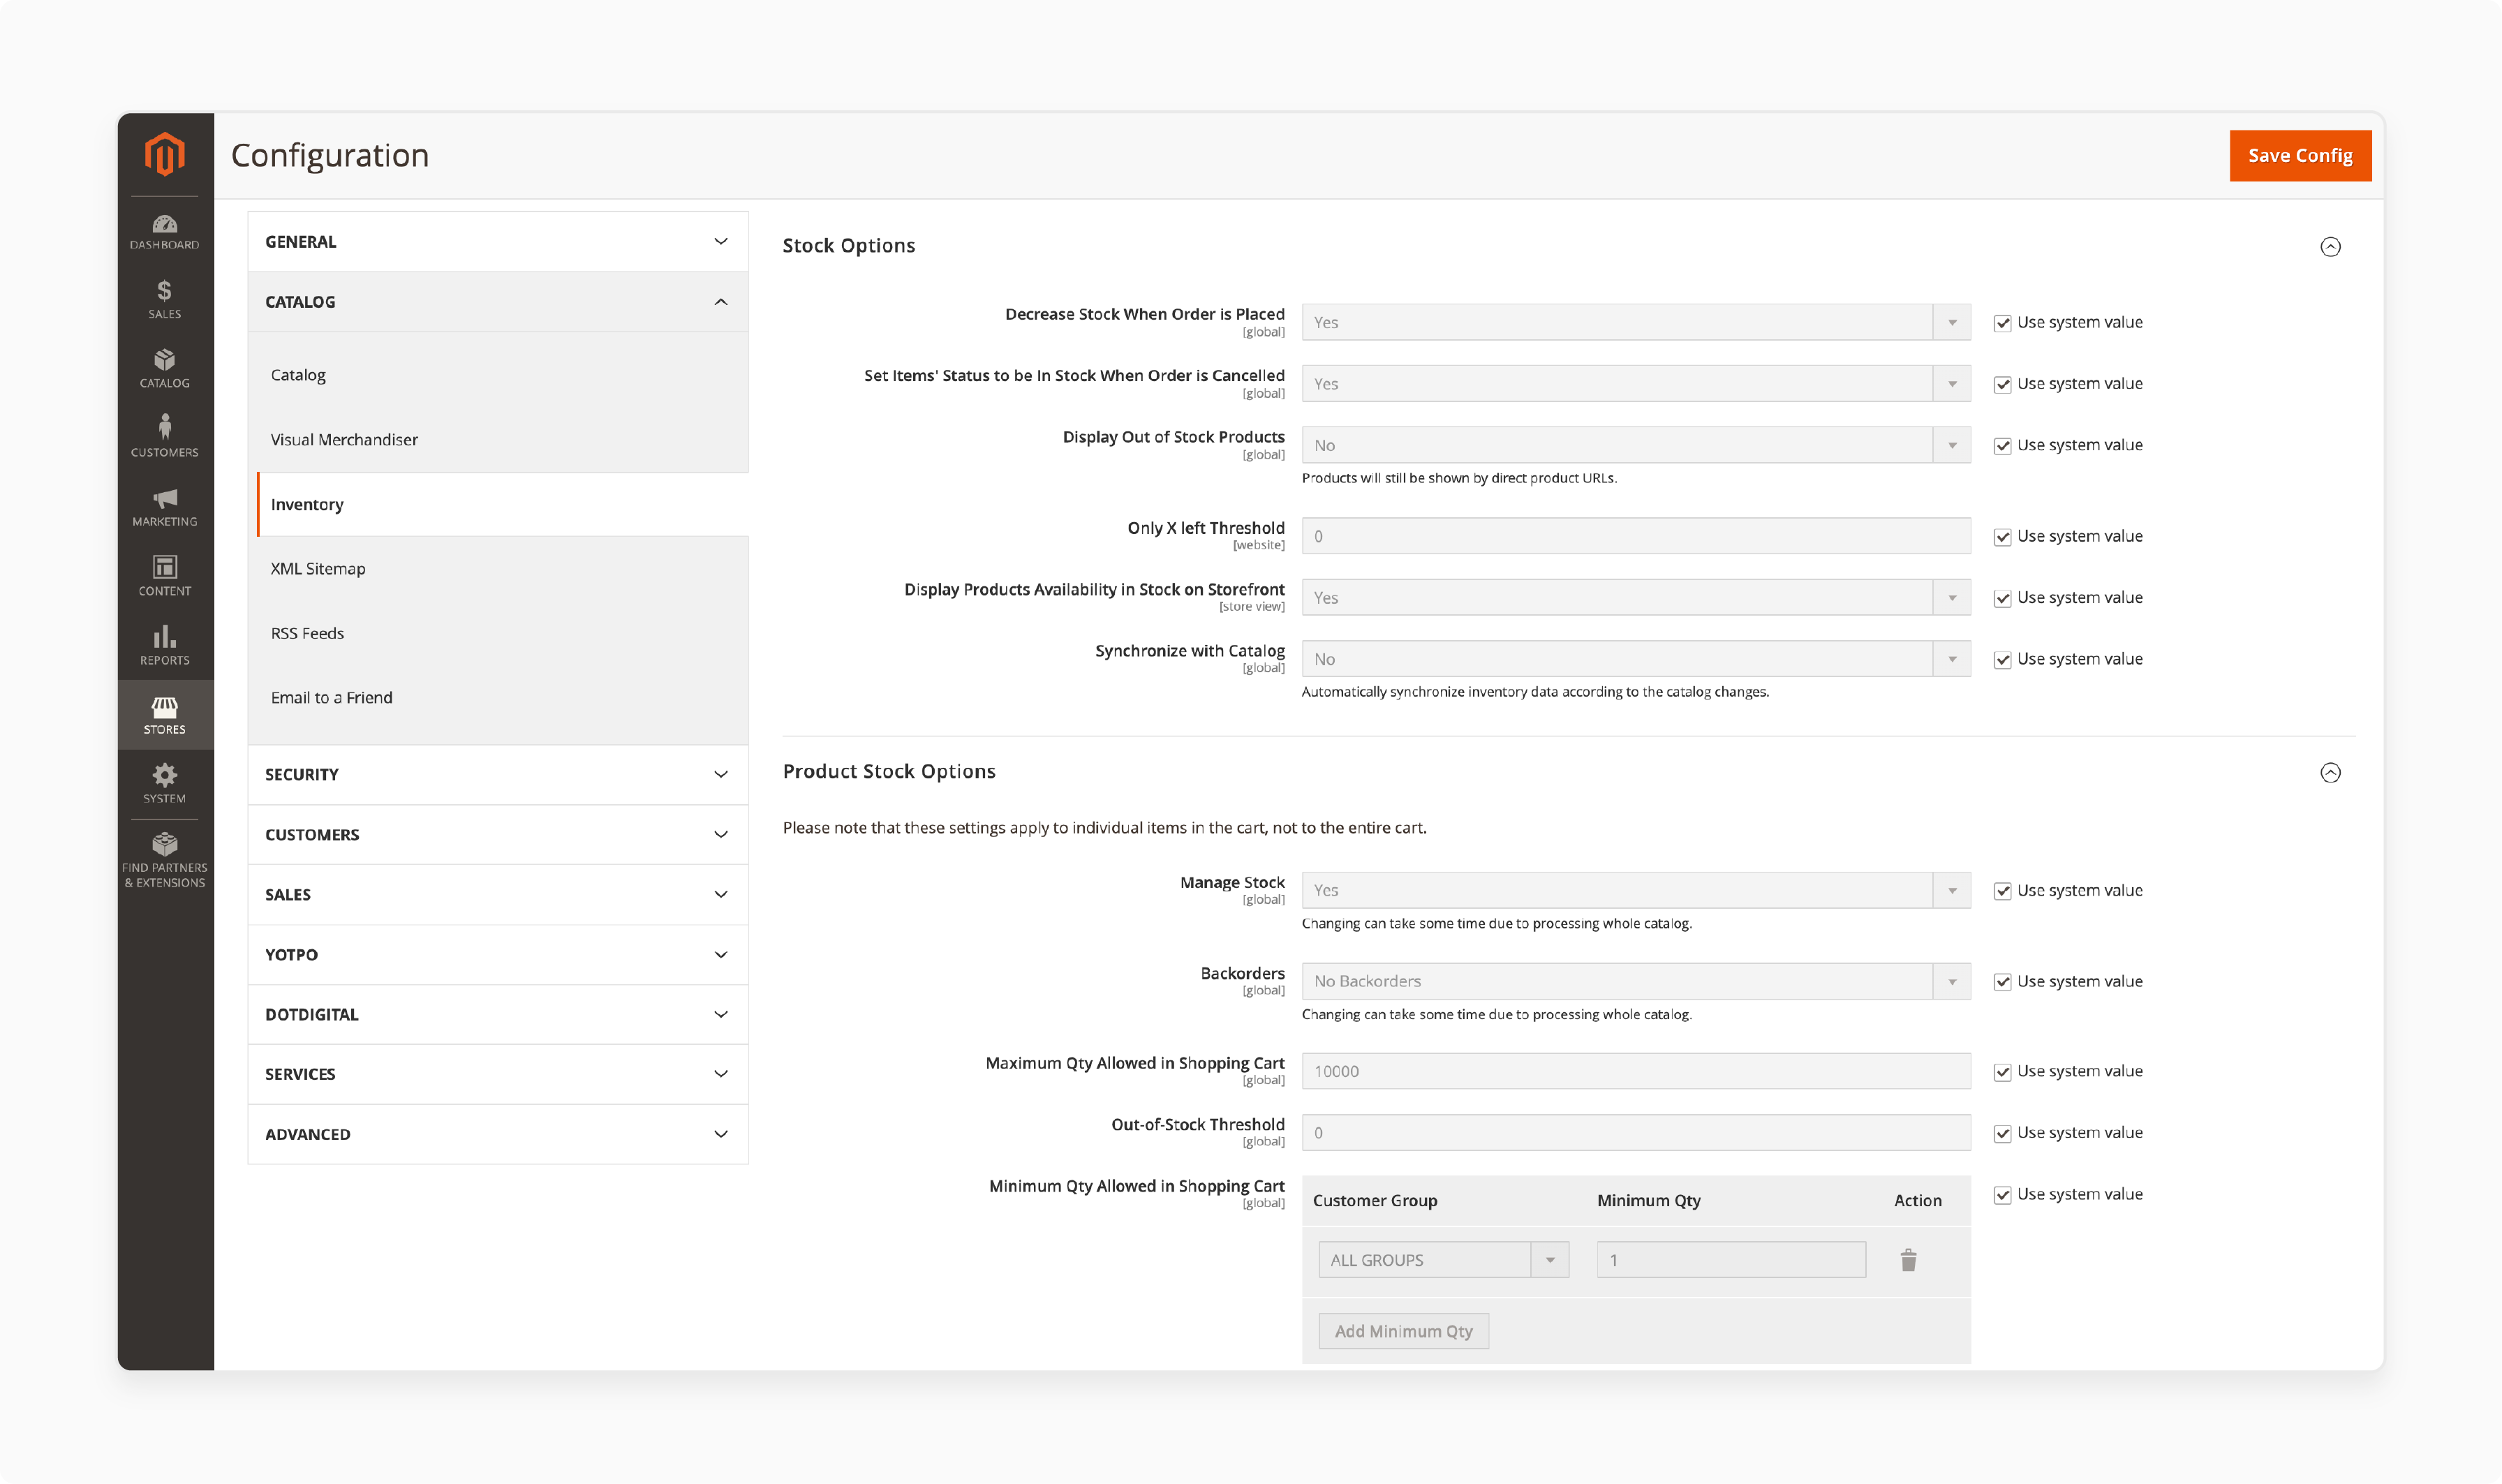Expand the SERVICES configuration section

(498, 1074)
